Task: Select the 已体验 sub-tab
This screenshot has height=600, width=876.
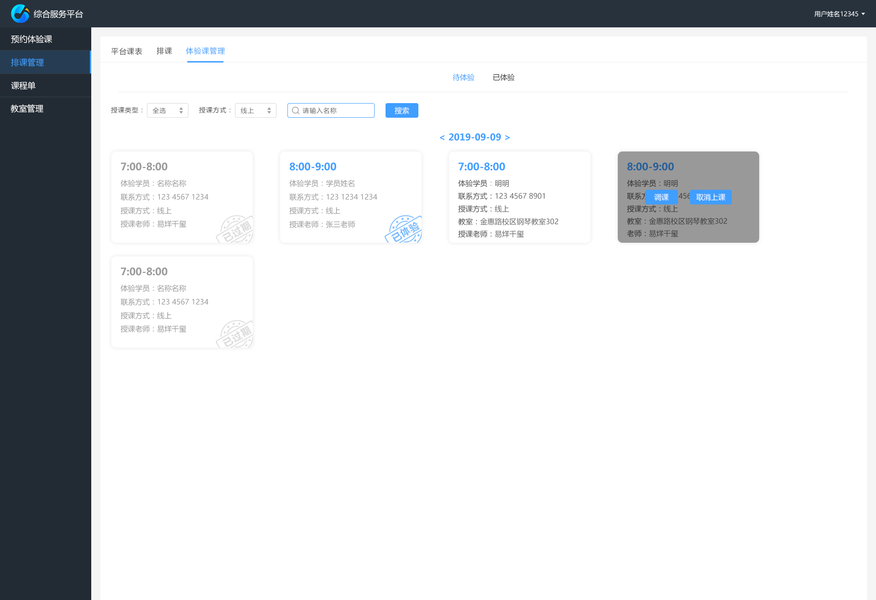Action: click(503, 78)
